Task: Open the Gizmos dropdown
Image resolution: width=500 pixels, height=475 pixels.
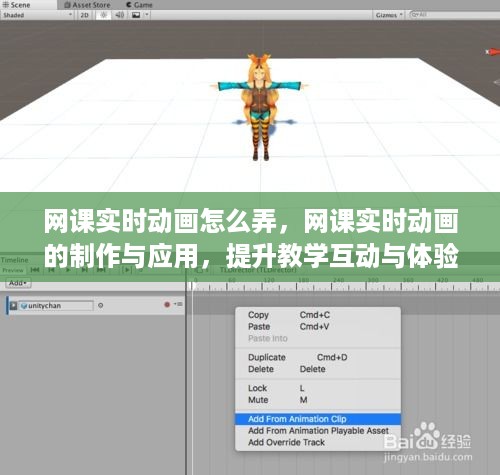Action: click(389, 15)
